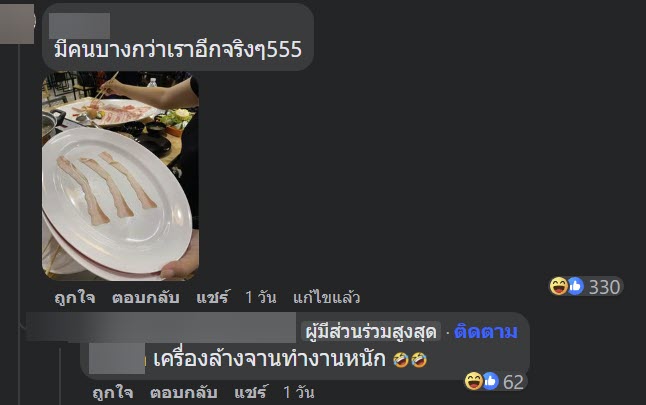Image resolution: width=646 pixels, height=405 pixels.
Task: Share the top comment via แชร์
Action: click(x=213, y=297)
